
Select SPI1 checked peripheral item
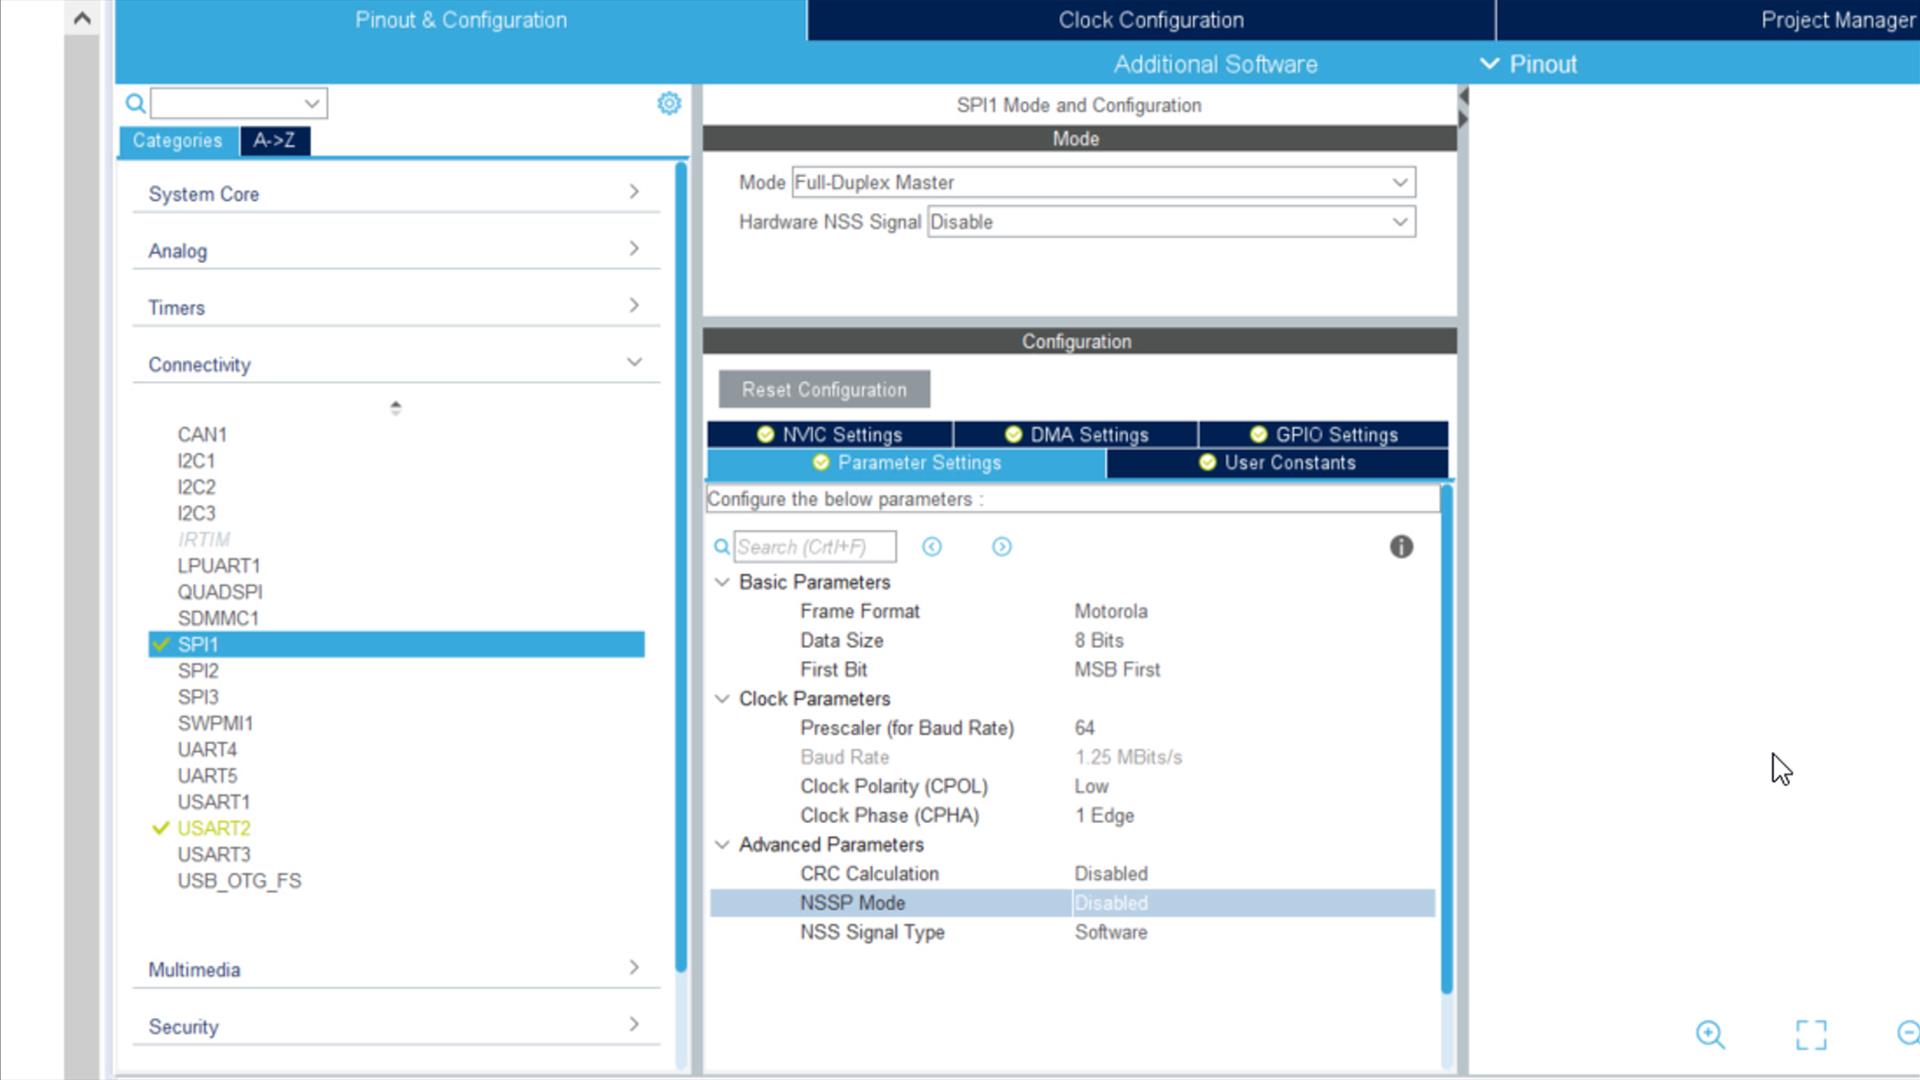pos(198,645)
